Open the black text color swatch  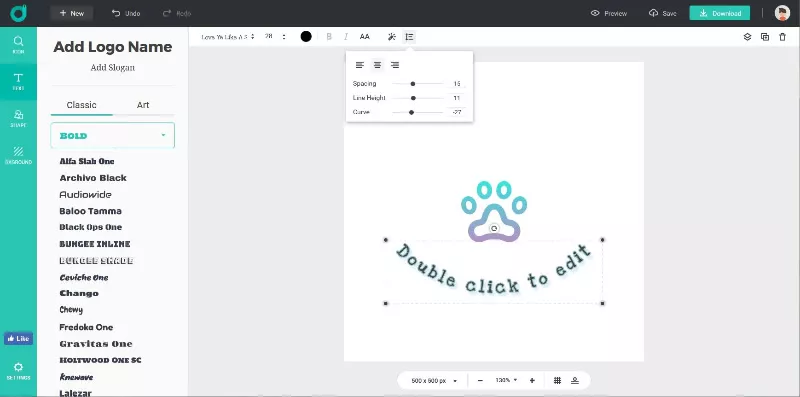point(306,36)
